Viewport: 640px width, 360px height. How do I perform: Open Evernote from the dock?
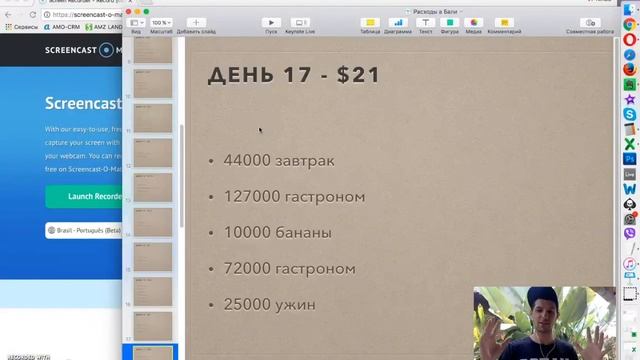[629, 84]
